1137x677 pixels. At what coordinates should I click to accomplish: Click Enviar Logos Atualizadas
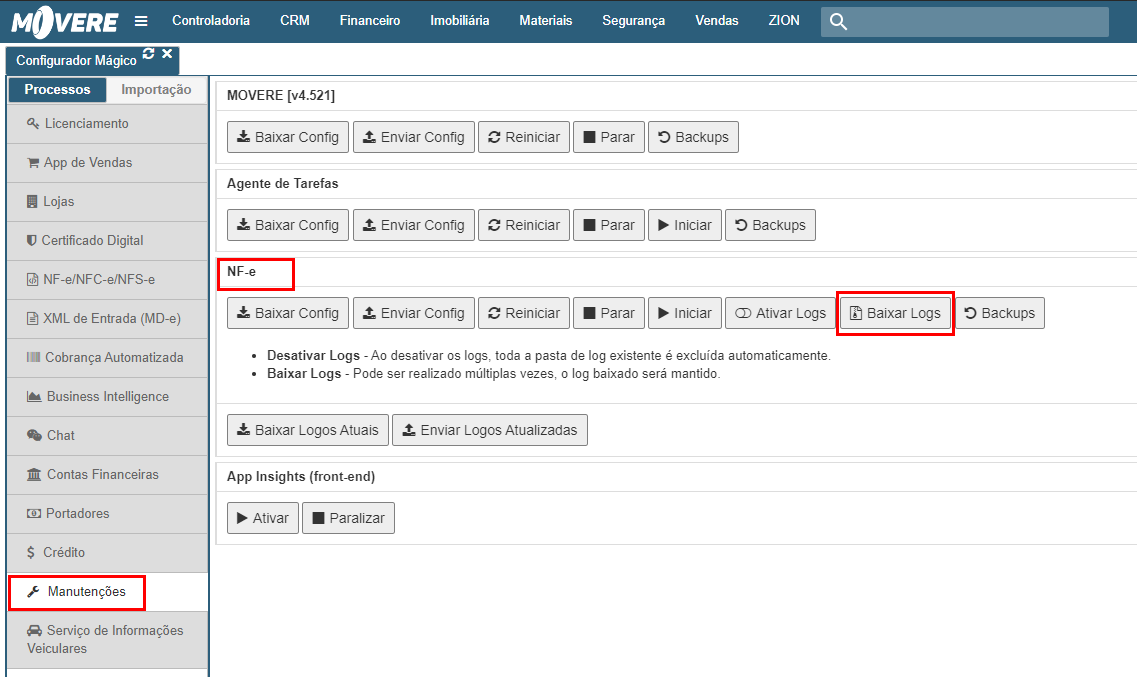(x=490, y=431)
